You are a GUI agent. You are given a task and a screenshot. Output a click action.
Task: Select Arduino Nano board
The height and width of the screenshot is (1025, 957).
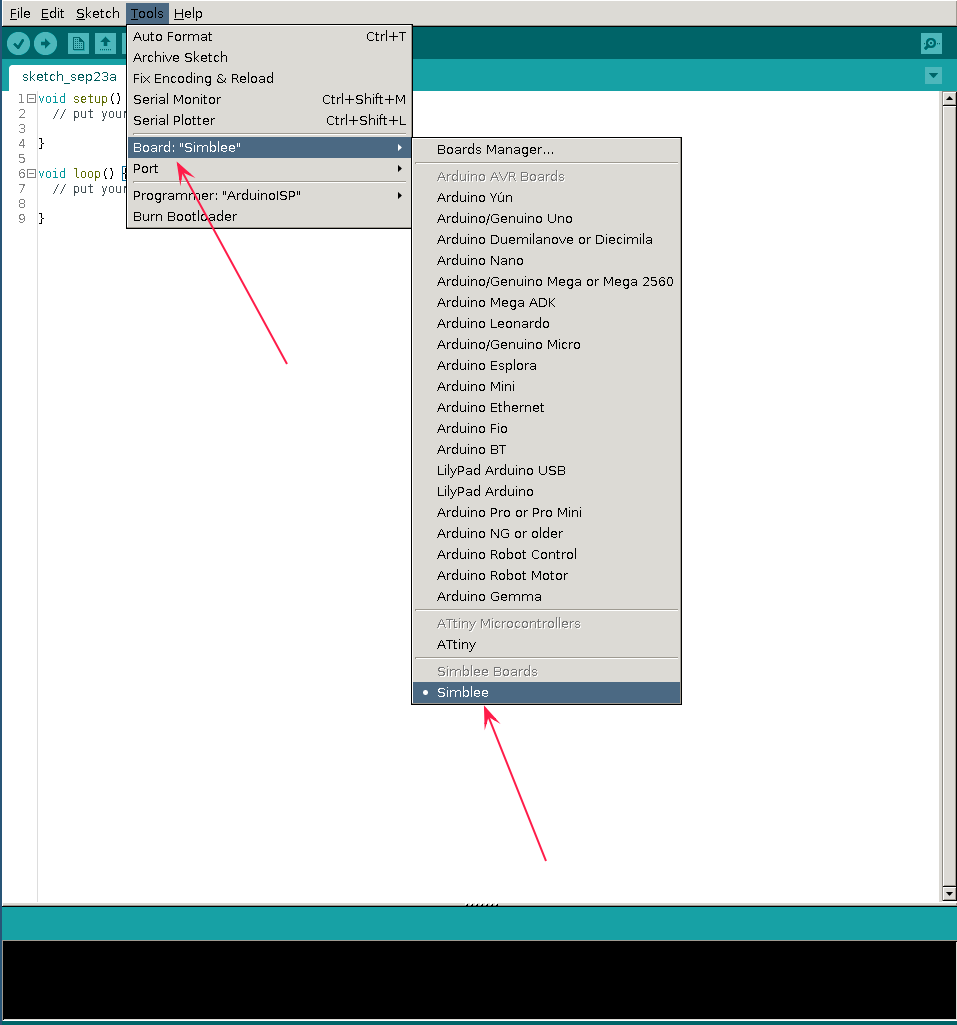pos(546,260)
